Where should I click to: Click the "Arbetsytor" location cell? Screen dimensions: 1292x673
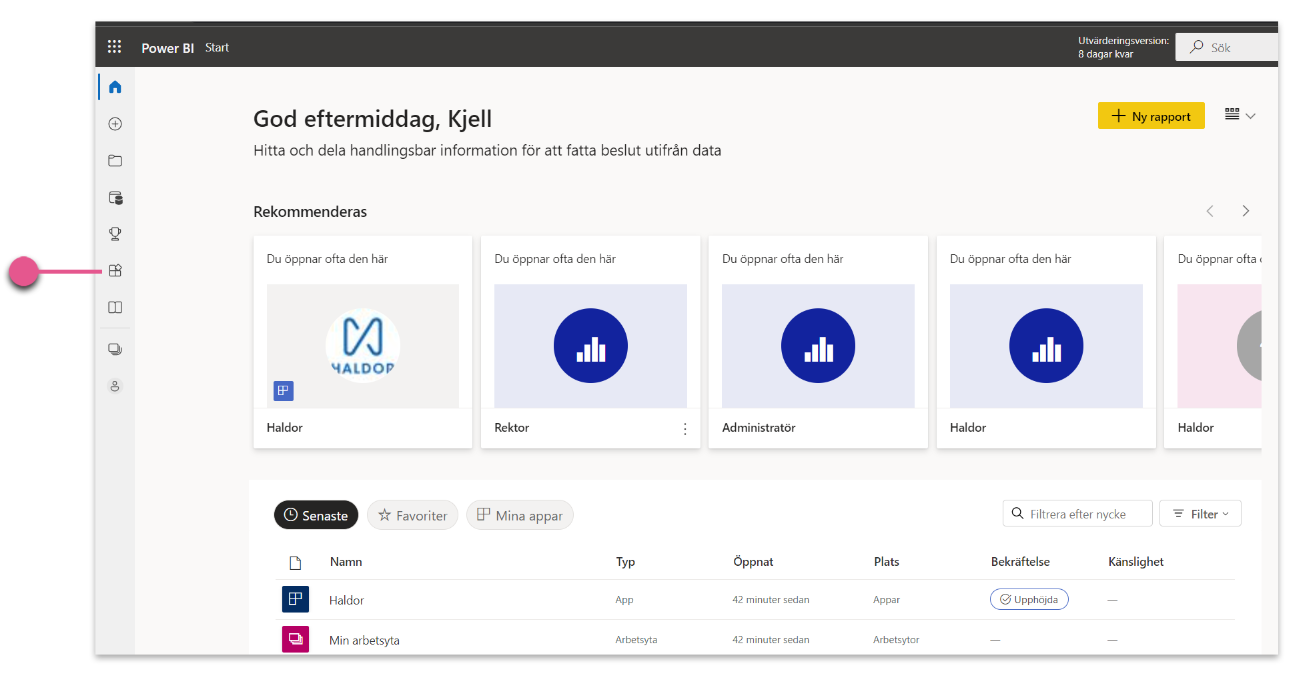click(x=896, y=640)
